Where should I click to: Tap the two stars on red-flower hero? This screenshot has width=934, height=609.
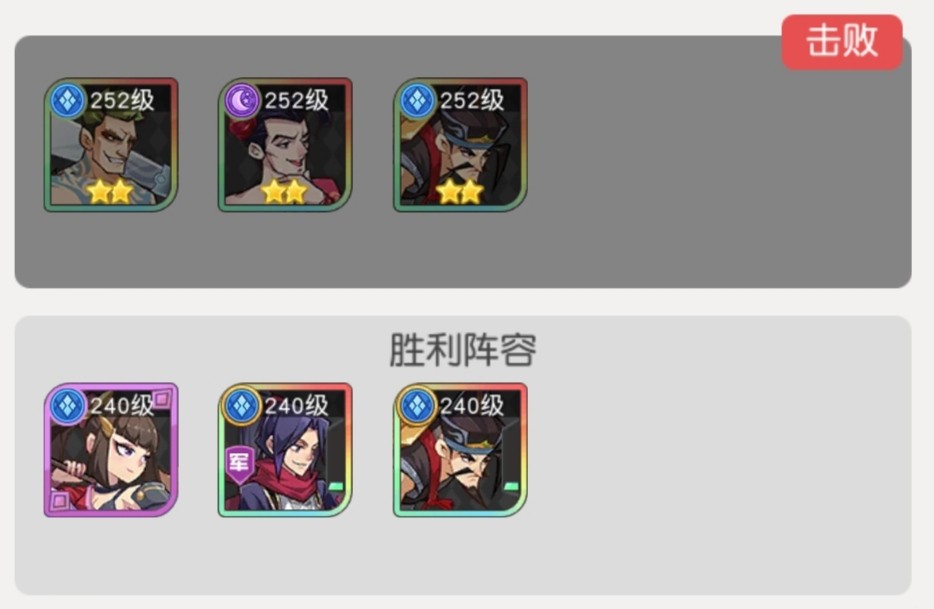click(x=284, y=192)
